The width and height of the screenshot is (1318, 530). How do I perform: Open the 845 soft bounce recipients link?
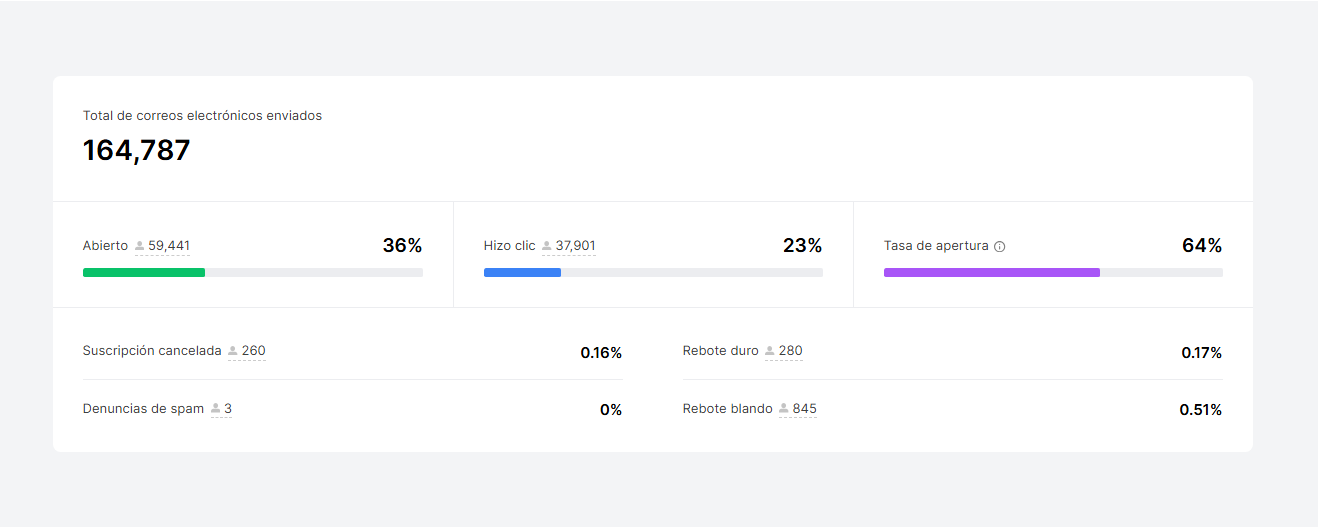804,409
